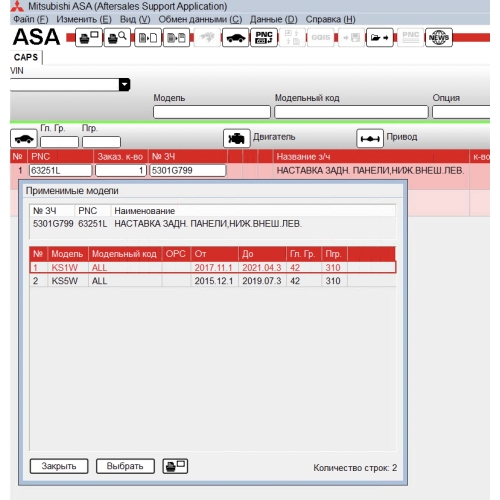Switch to the CAPS tab
Viewport: 500px width, 500px height.
coord(26,57)
